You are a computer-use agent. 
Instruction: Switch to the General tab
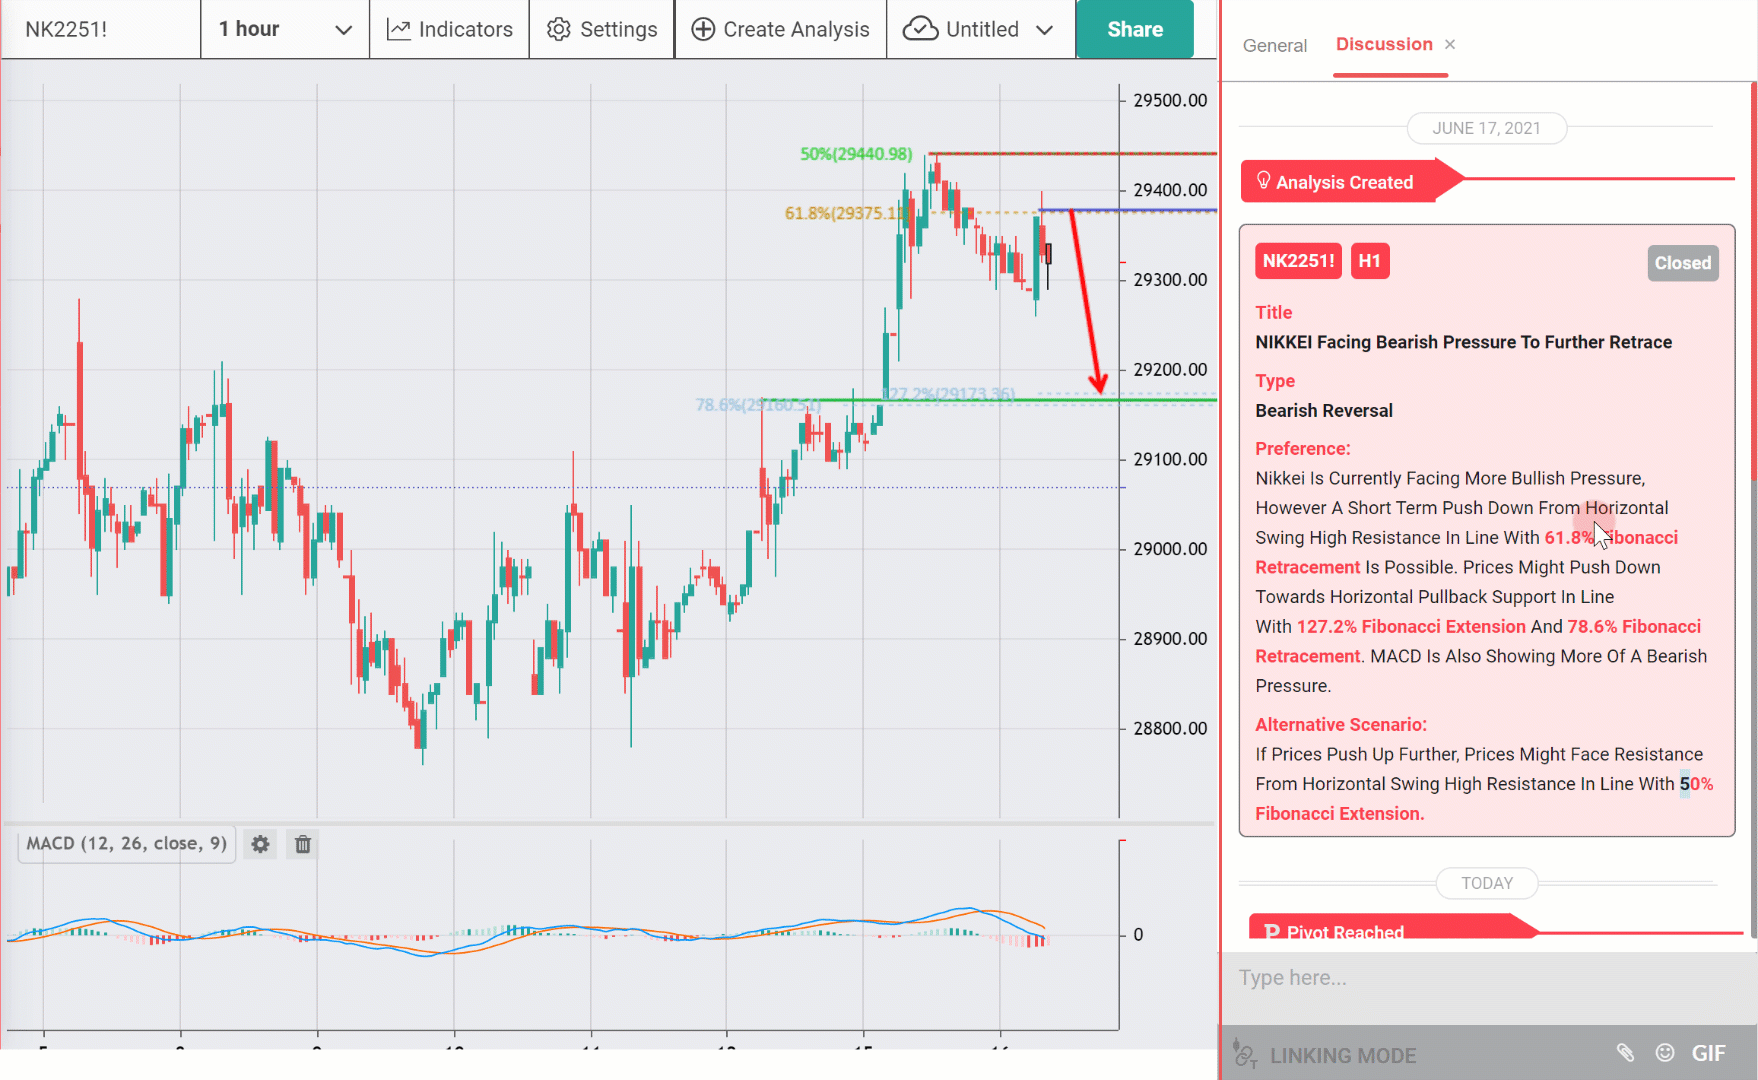pos(1275,45)
